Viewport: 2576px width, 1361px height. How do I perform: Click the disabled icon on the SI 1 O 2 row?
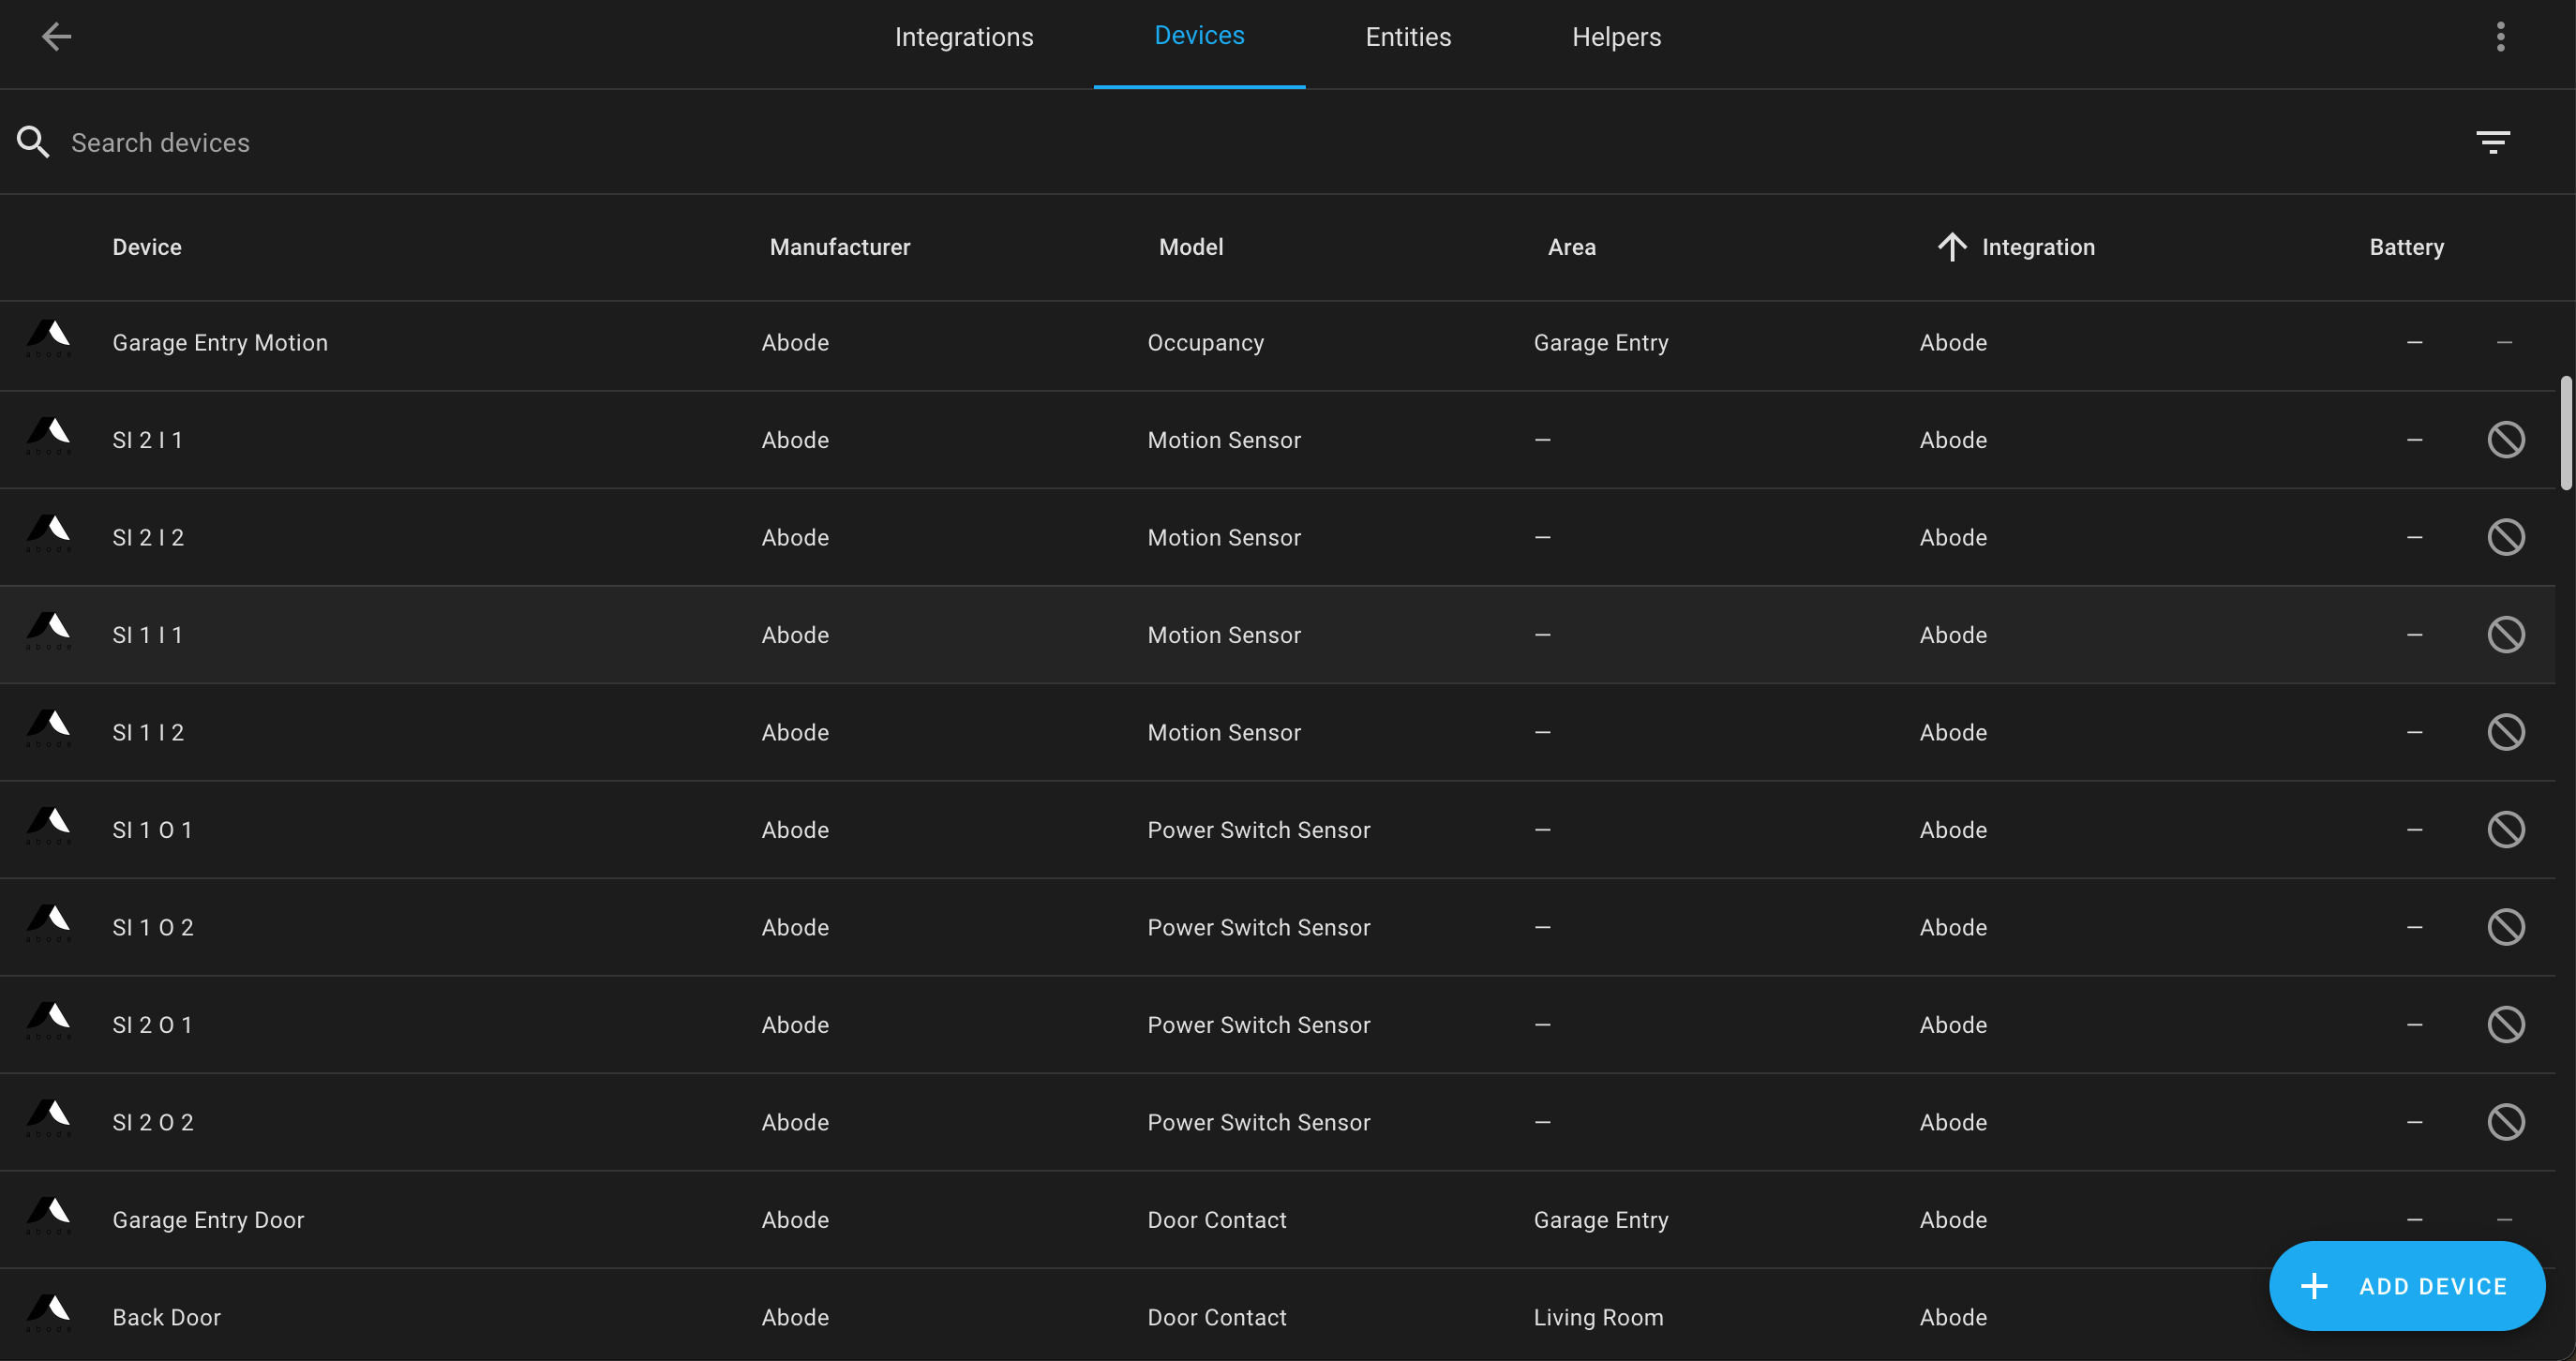click(x=2505, y=927)
